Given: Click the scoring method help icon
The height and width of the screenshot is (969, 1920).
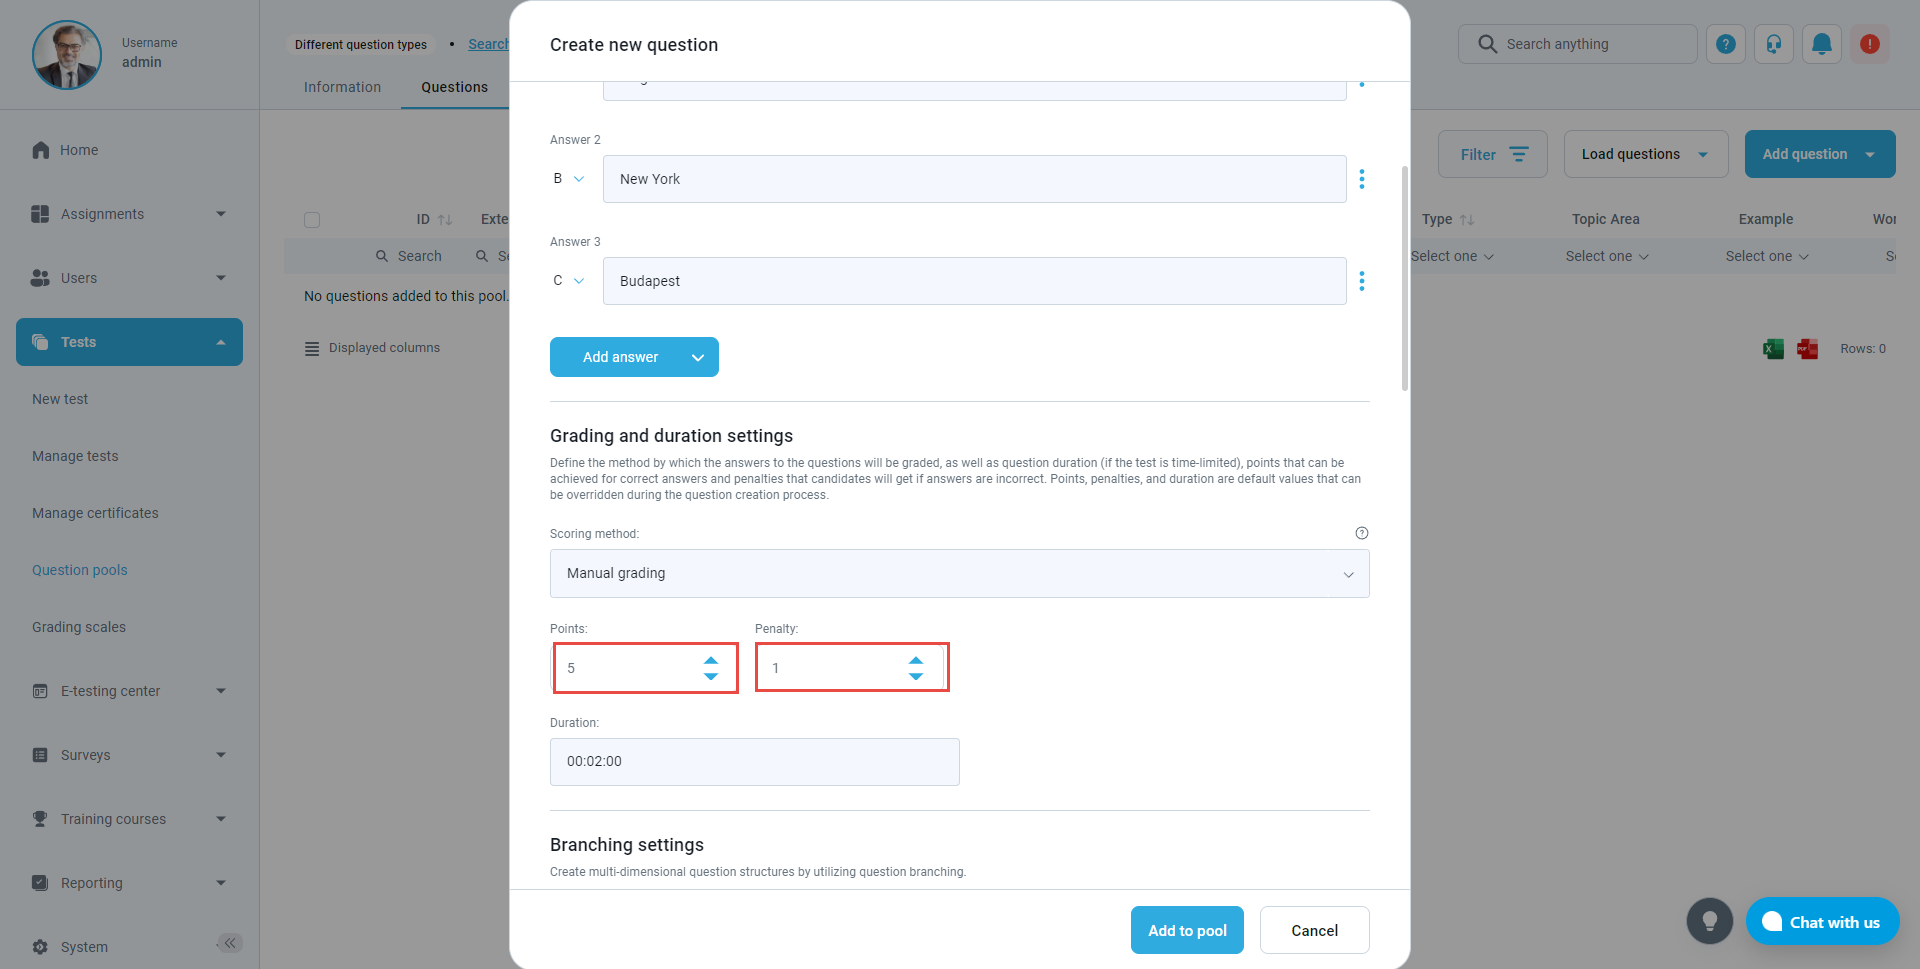Looking at the screenshot, I should (x=1361, y=533).
